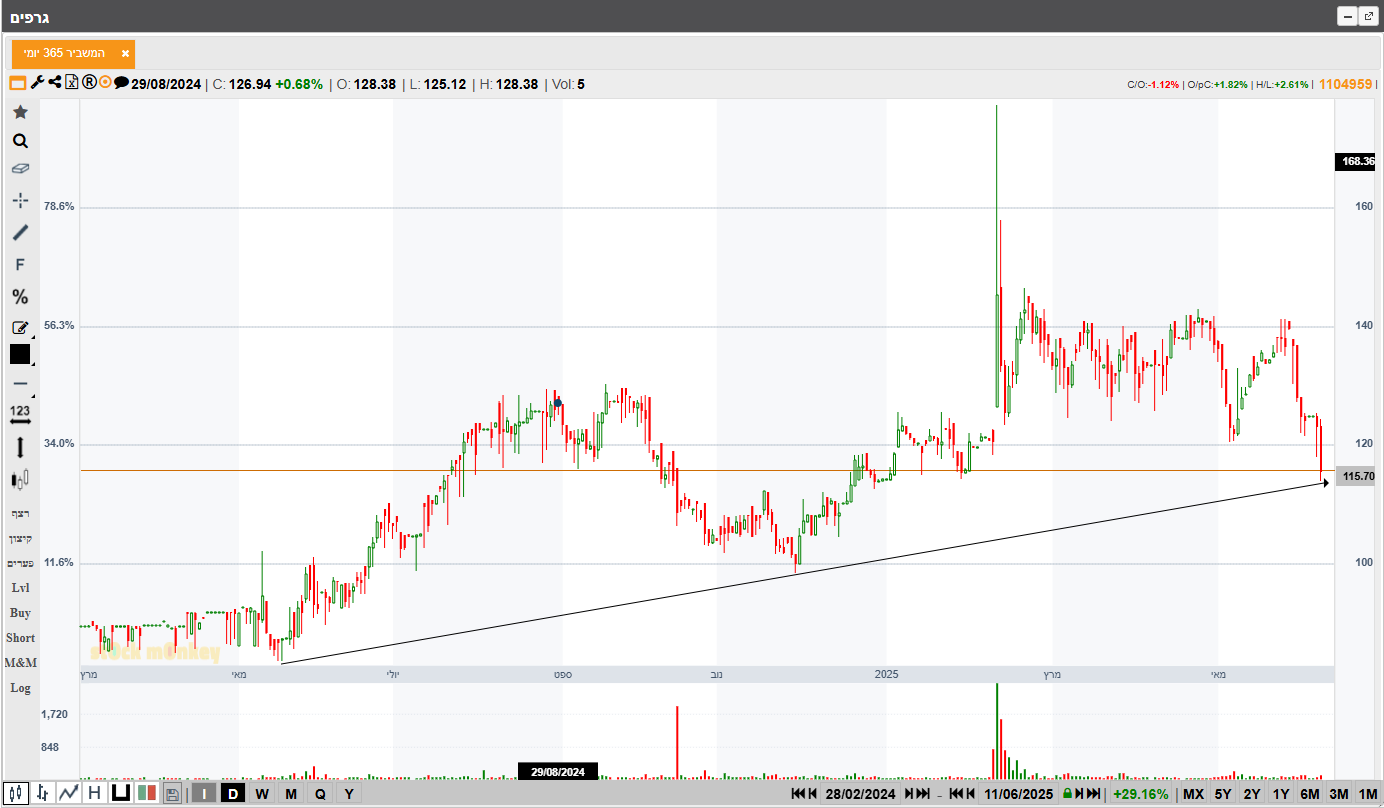The height and width of the screenshot is (808, 1384).
Task: Open the wrench settings icon
Action: 37,83
